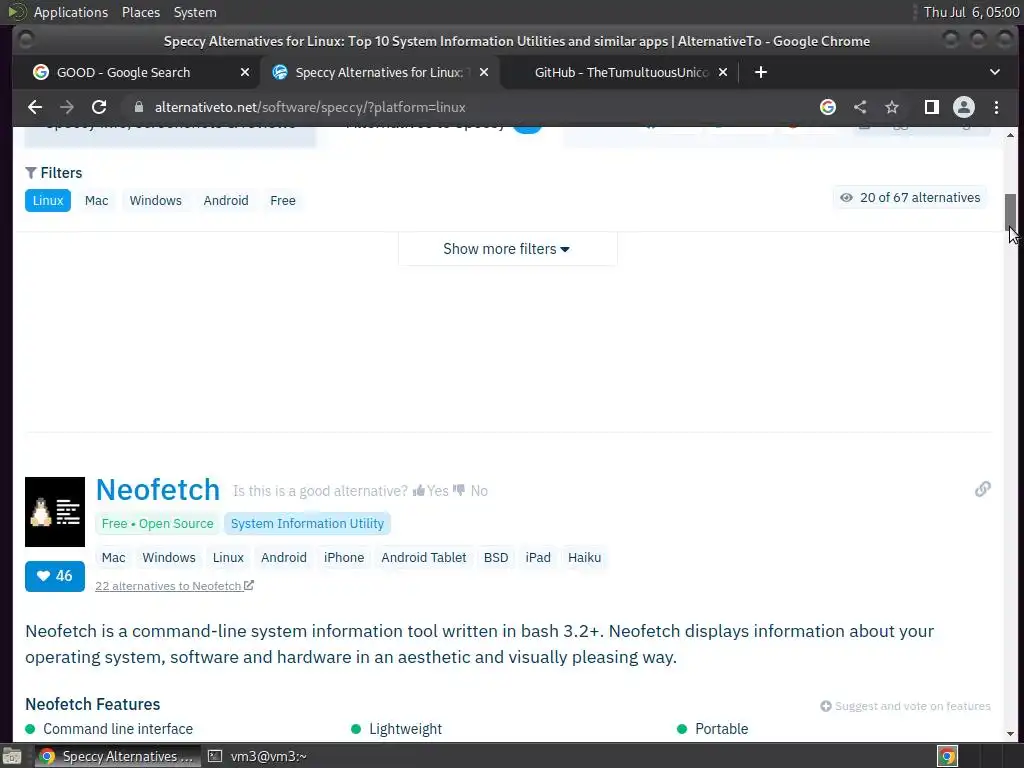
Task: Click the Free • Open Source badge
Action: click(157, 524)
